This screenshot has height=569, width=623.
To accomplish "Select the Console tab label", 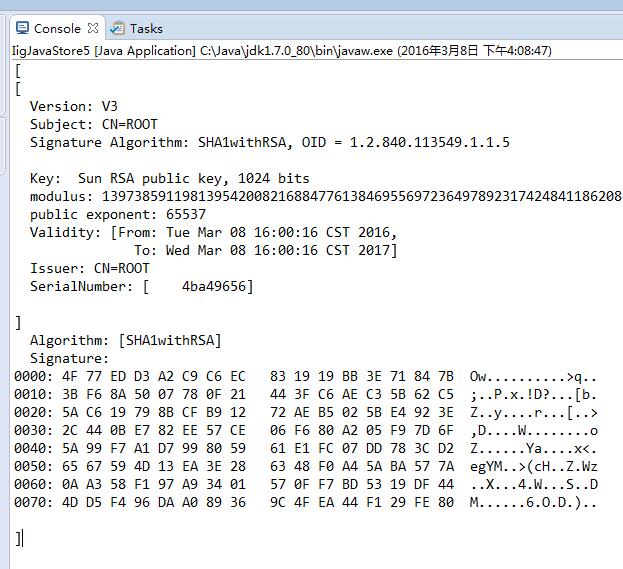I will (57, 29).
